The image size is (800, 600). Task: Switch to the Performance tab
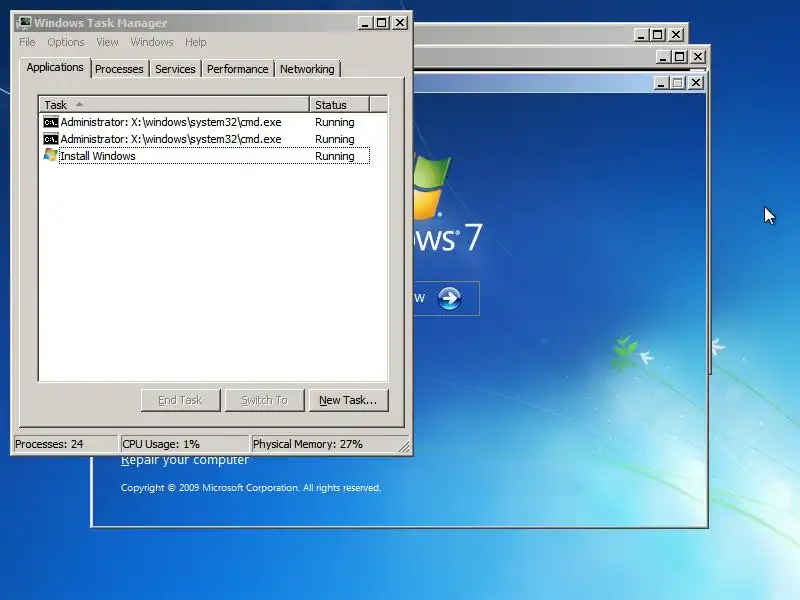point(237,69)
